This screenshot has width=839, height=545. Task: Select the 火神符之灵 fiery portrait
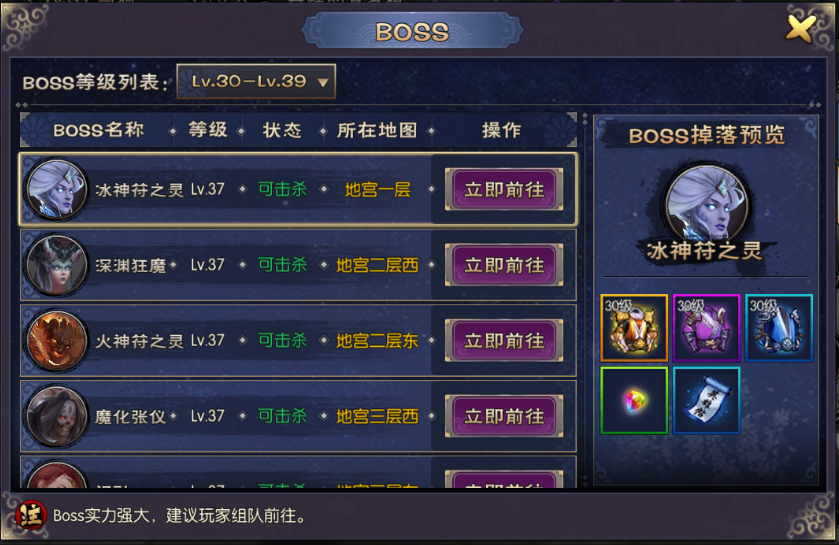tap(57, 341)
